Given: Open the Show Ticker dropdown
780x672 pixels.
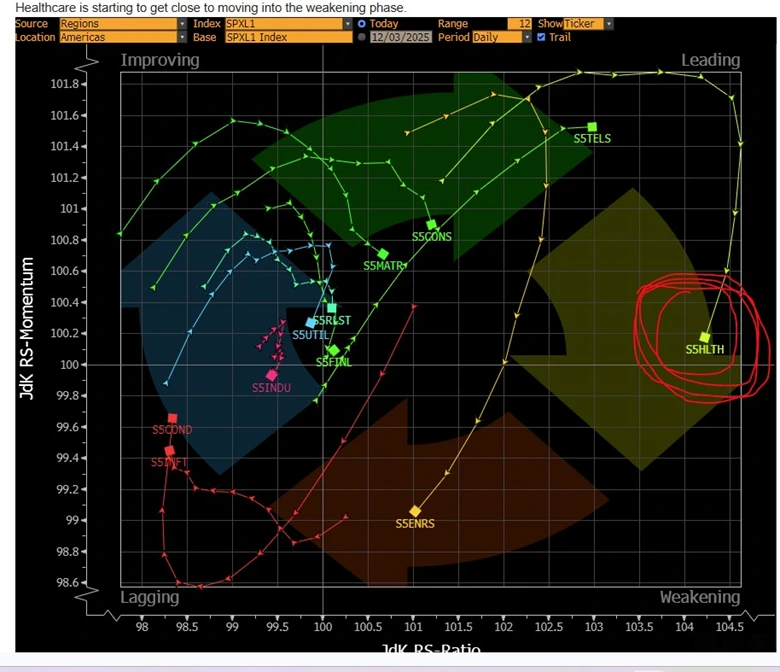Looking at the screenshot, I should [608, 24].
